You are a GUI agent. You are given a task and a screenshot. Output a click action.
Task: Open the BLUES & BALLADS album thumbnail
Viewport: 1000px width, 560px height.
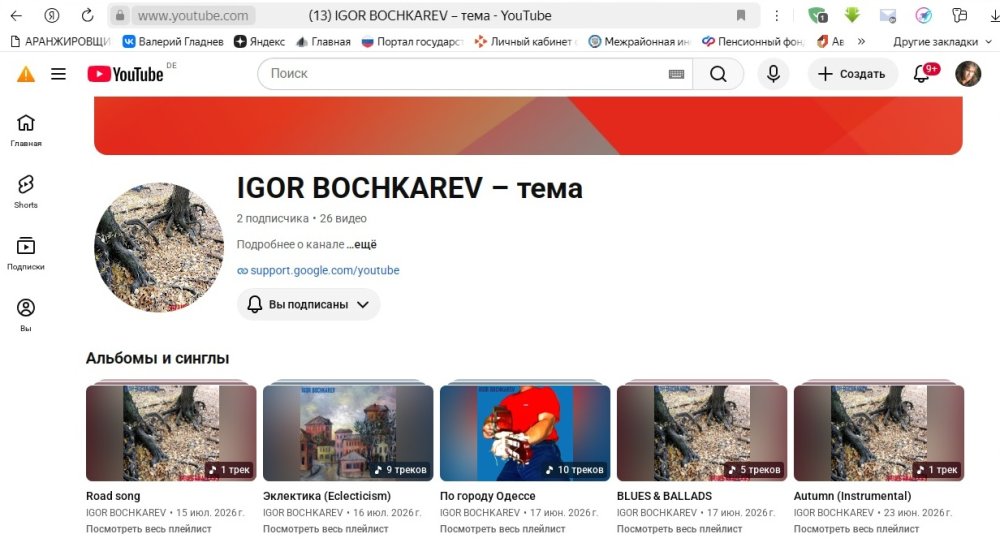point(702,432)
